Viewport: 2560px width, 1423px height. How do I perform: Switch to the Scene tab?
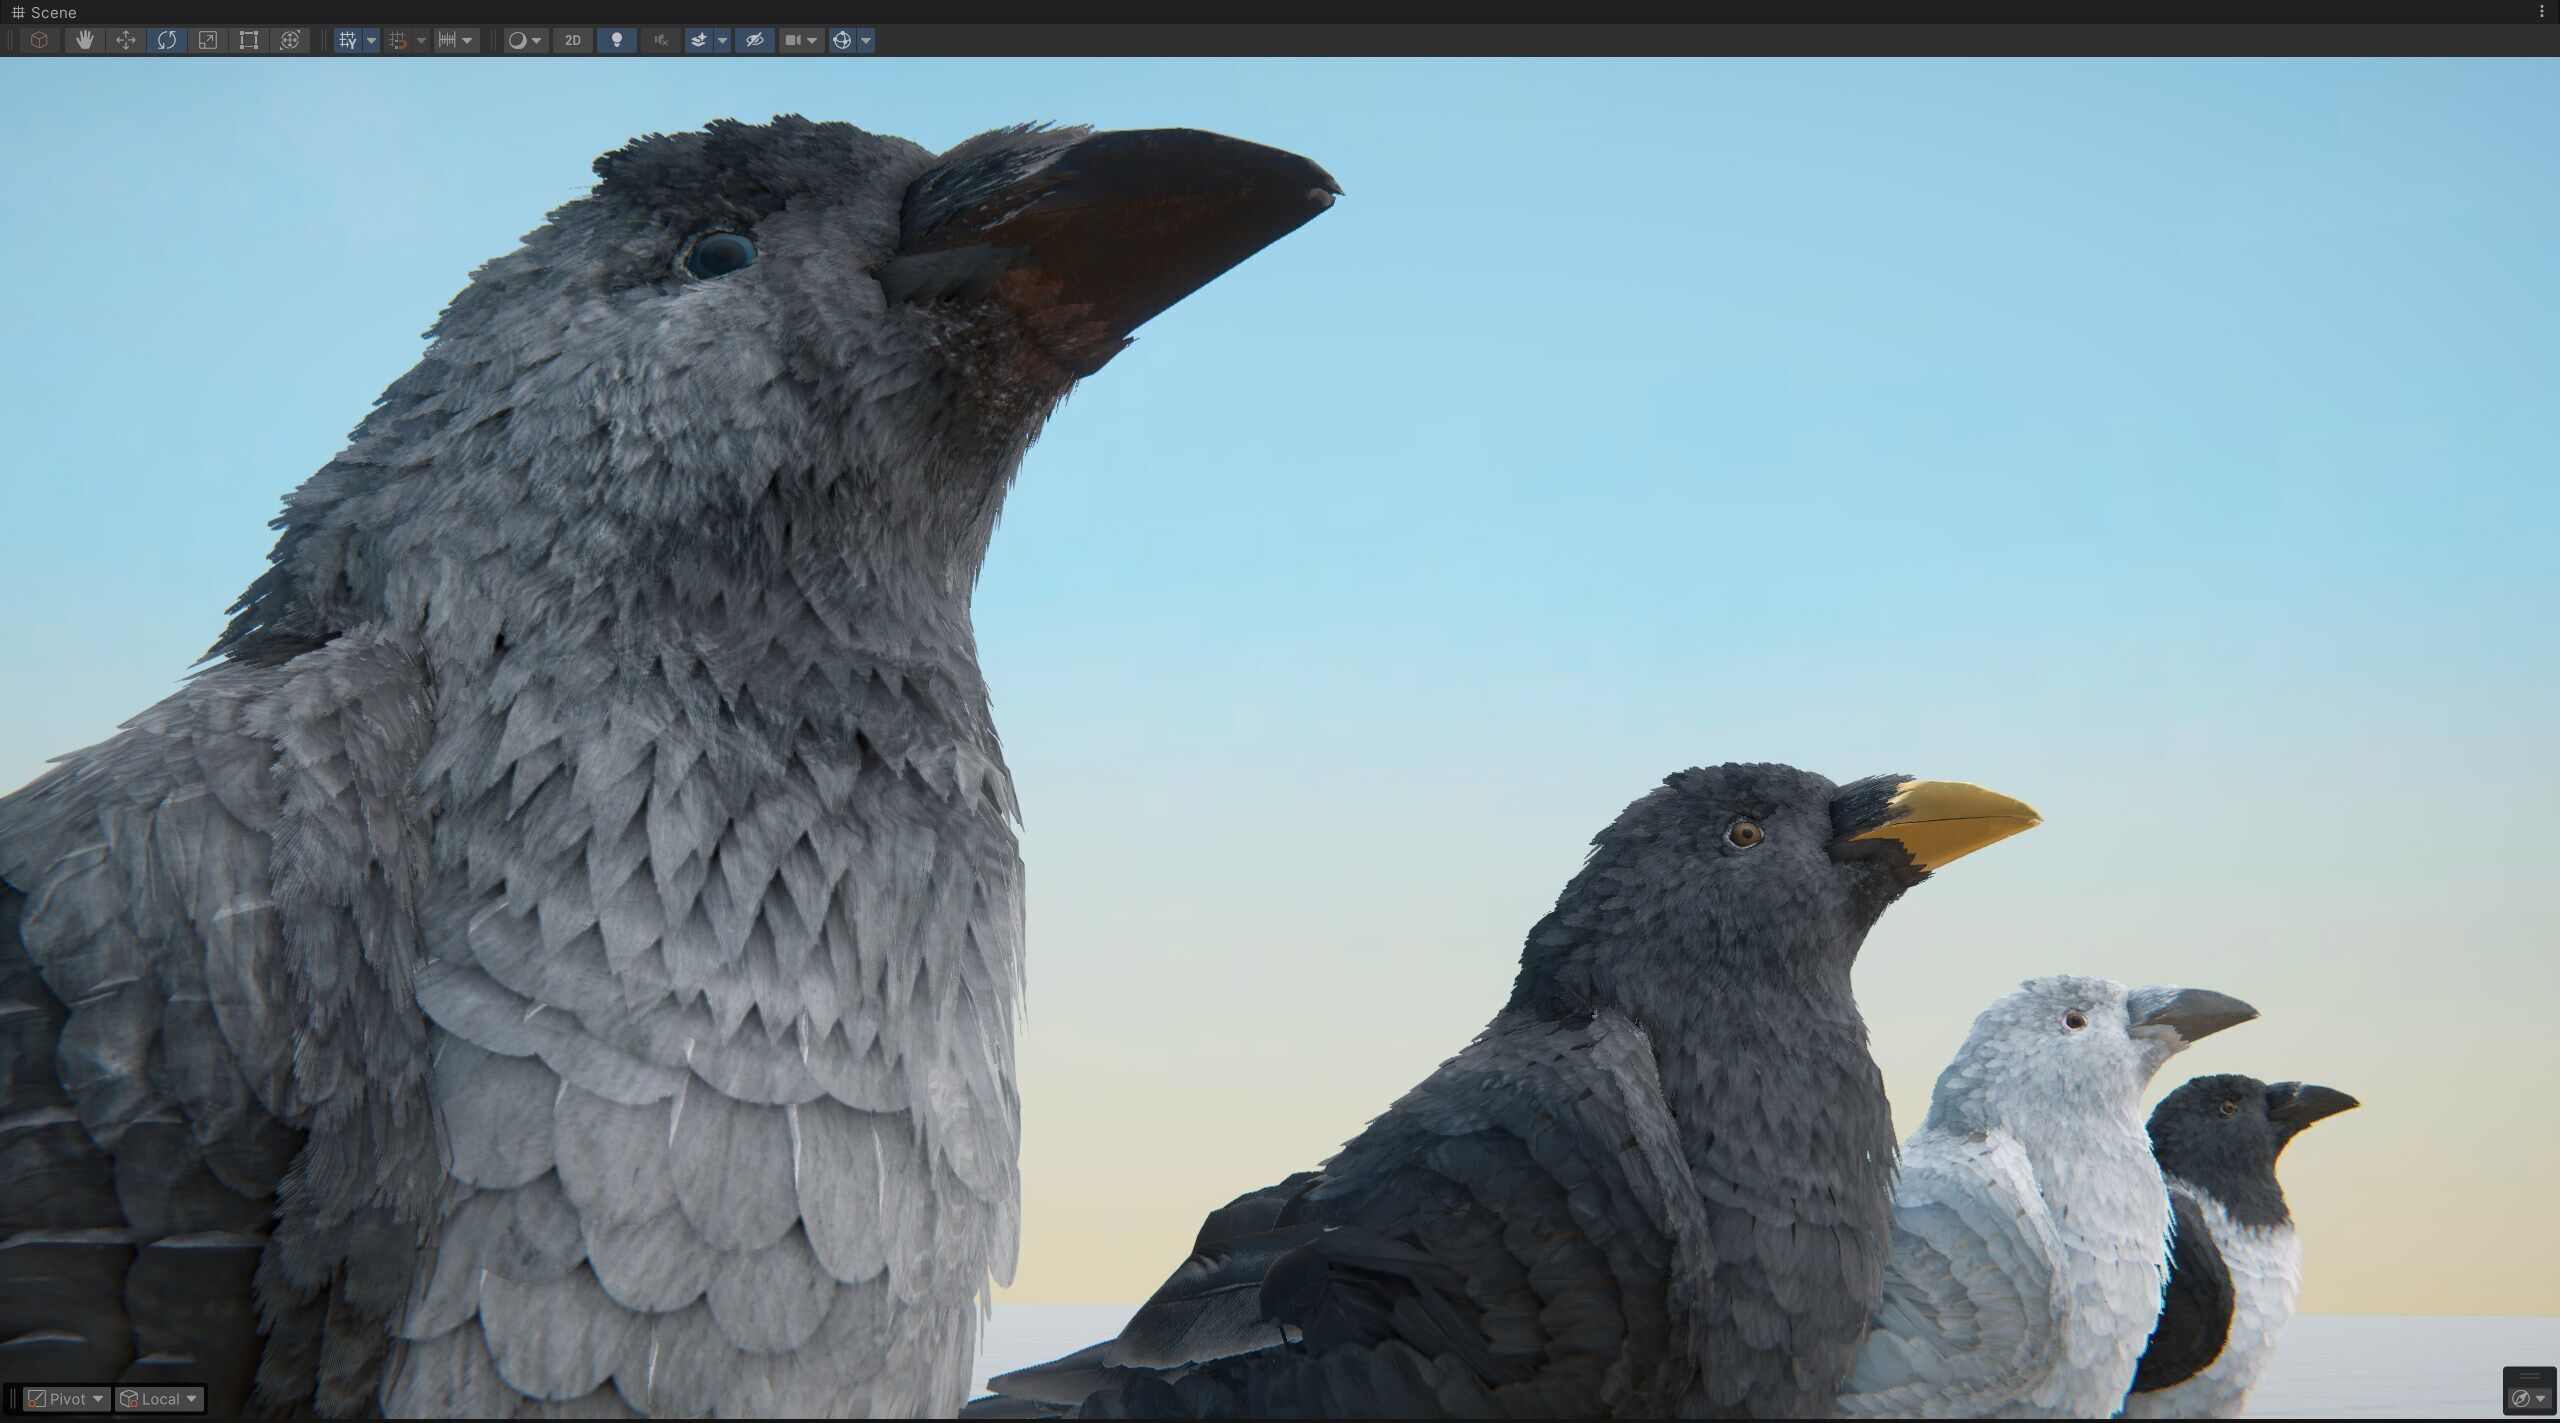pos(44,12)
